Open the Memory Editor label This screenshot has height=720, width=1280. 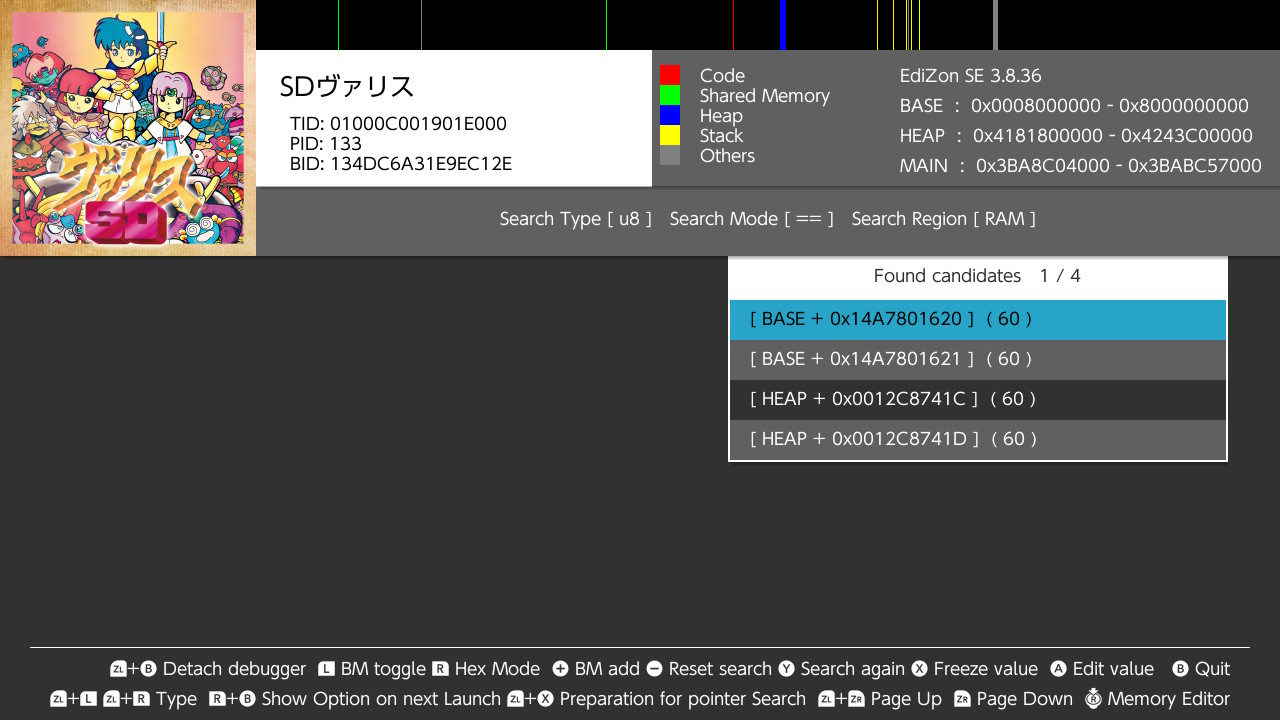click(x=1168, y=699)
